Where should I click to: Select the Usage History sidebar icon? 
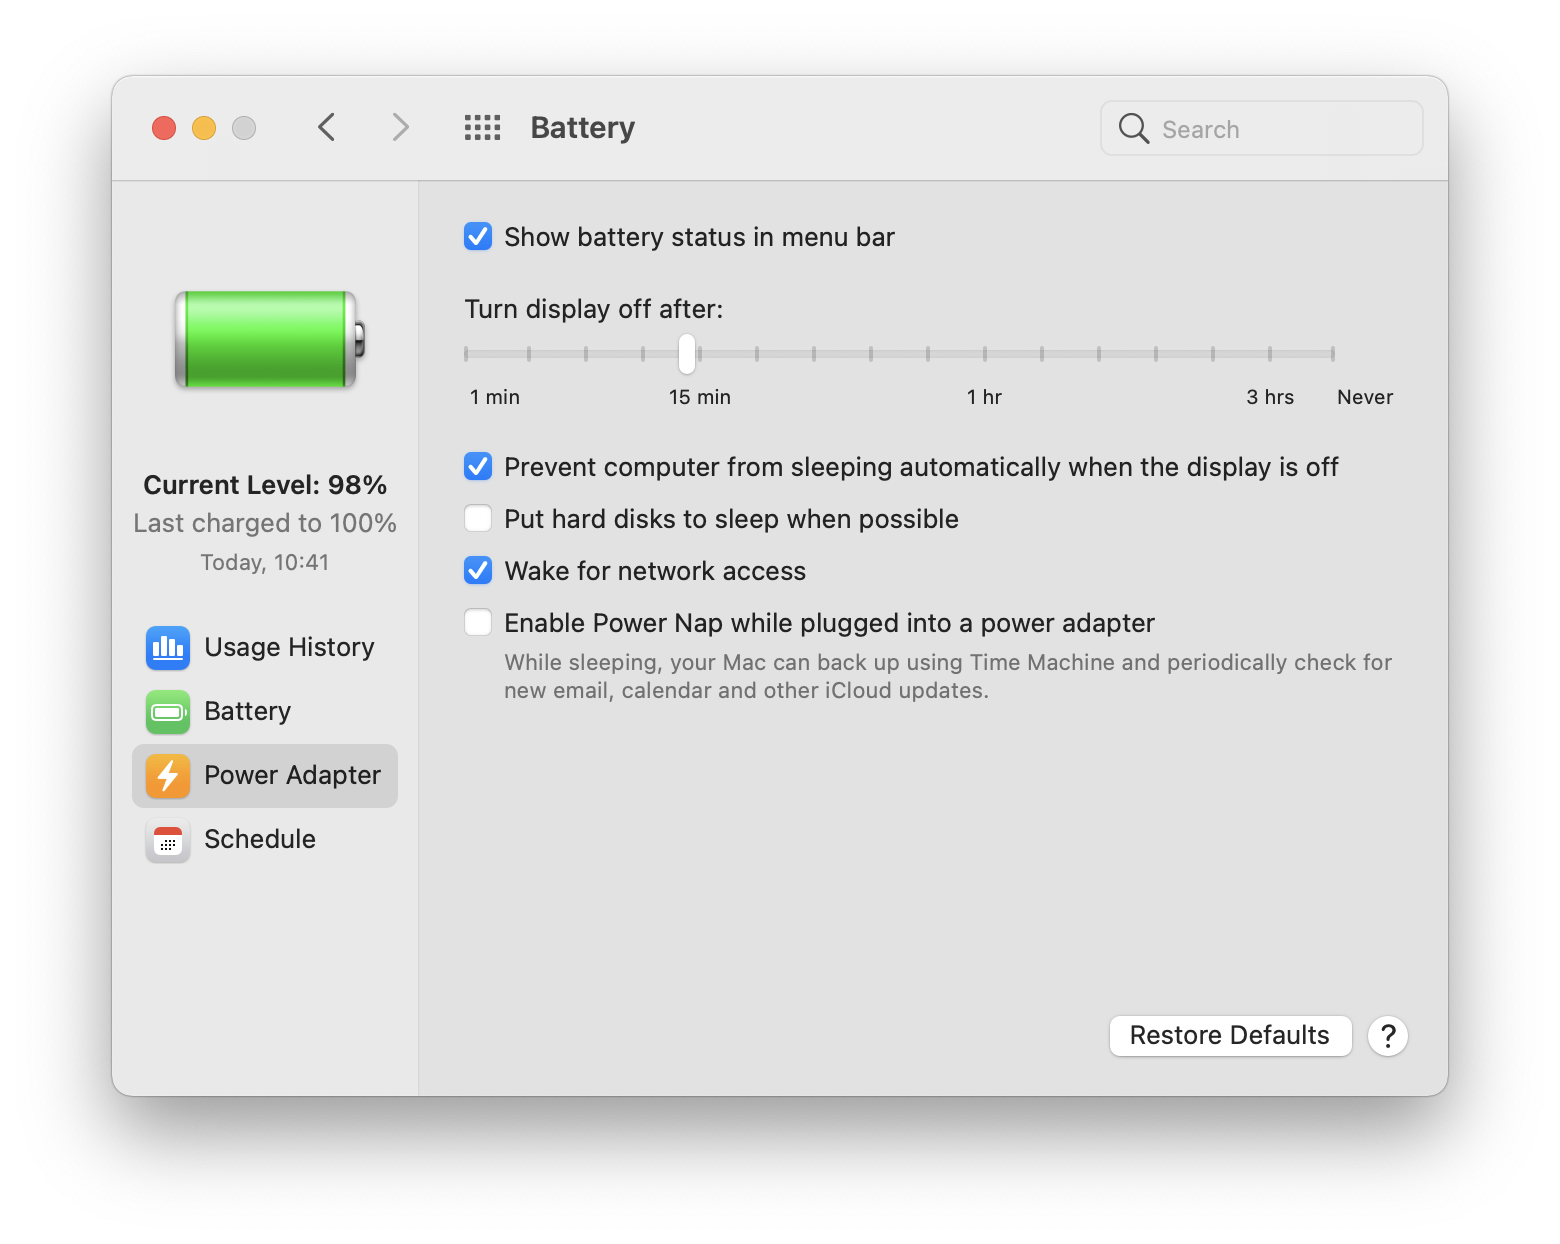[167, 648]
